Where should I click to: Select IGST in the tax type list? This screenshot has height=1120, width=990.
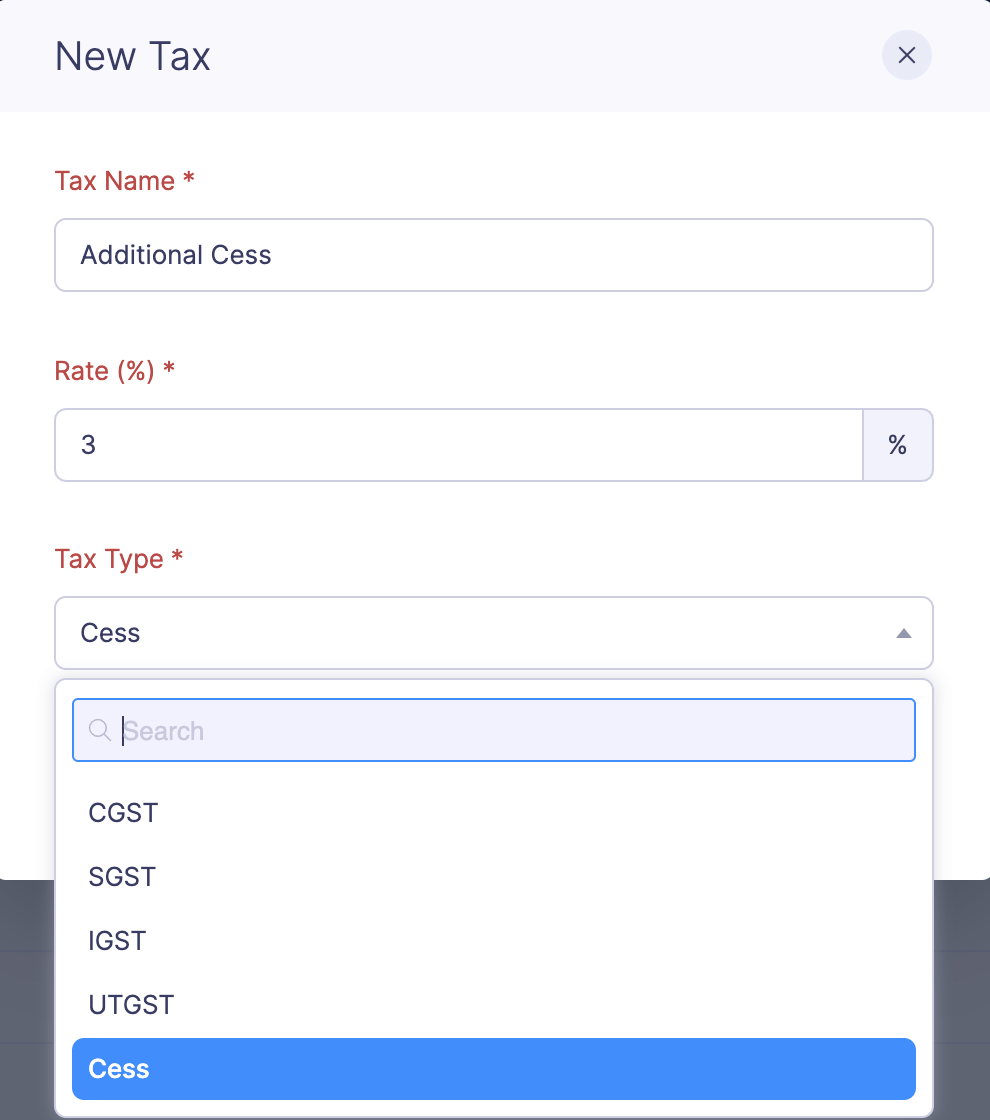pyautogui.click(x=117, y=940)
